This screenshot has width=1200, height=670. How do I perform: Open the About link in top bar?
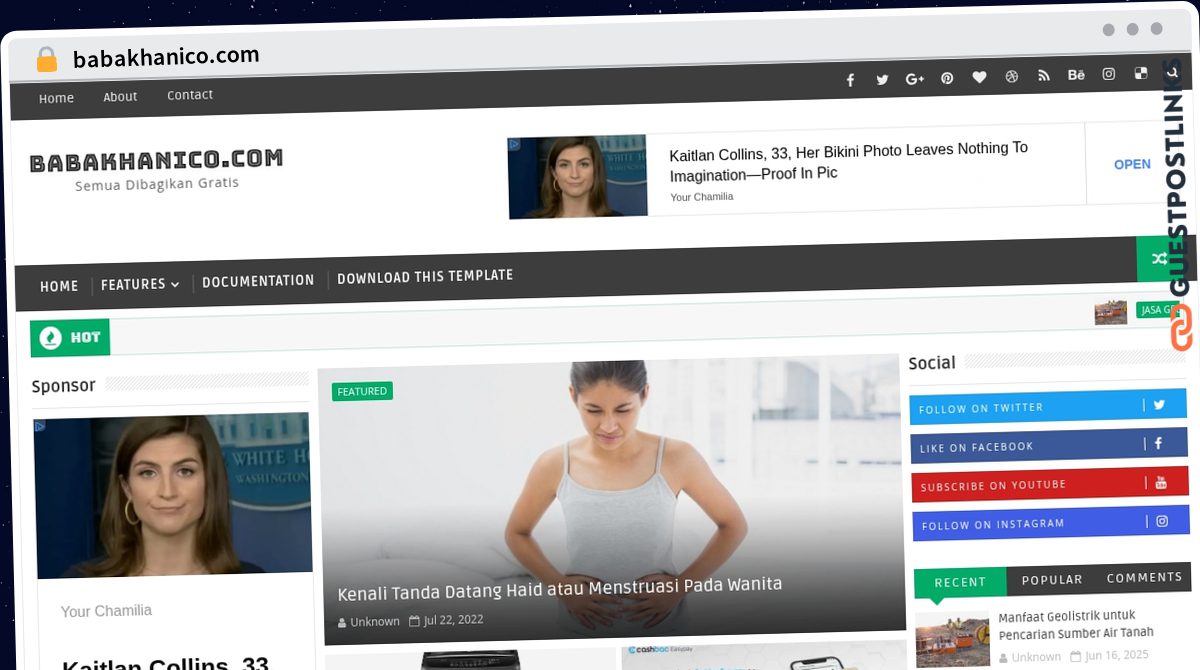coord(120,97)
